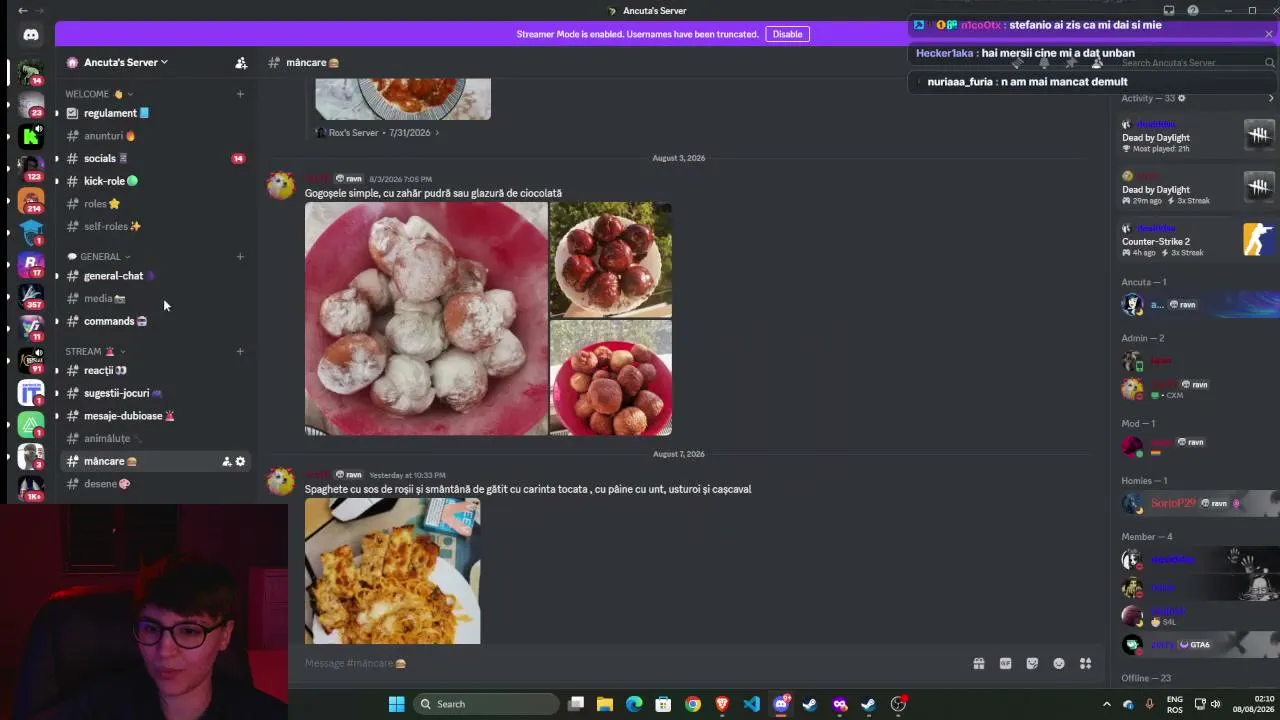Screen dimensions: 1280x720
Task: Open large powdered-sugar gogoși photo
Action: coord(426,319)
